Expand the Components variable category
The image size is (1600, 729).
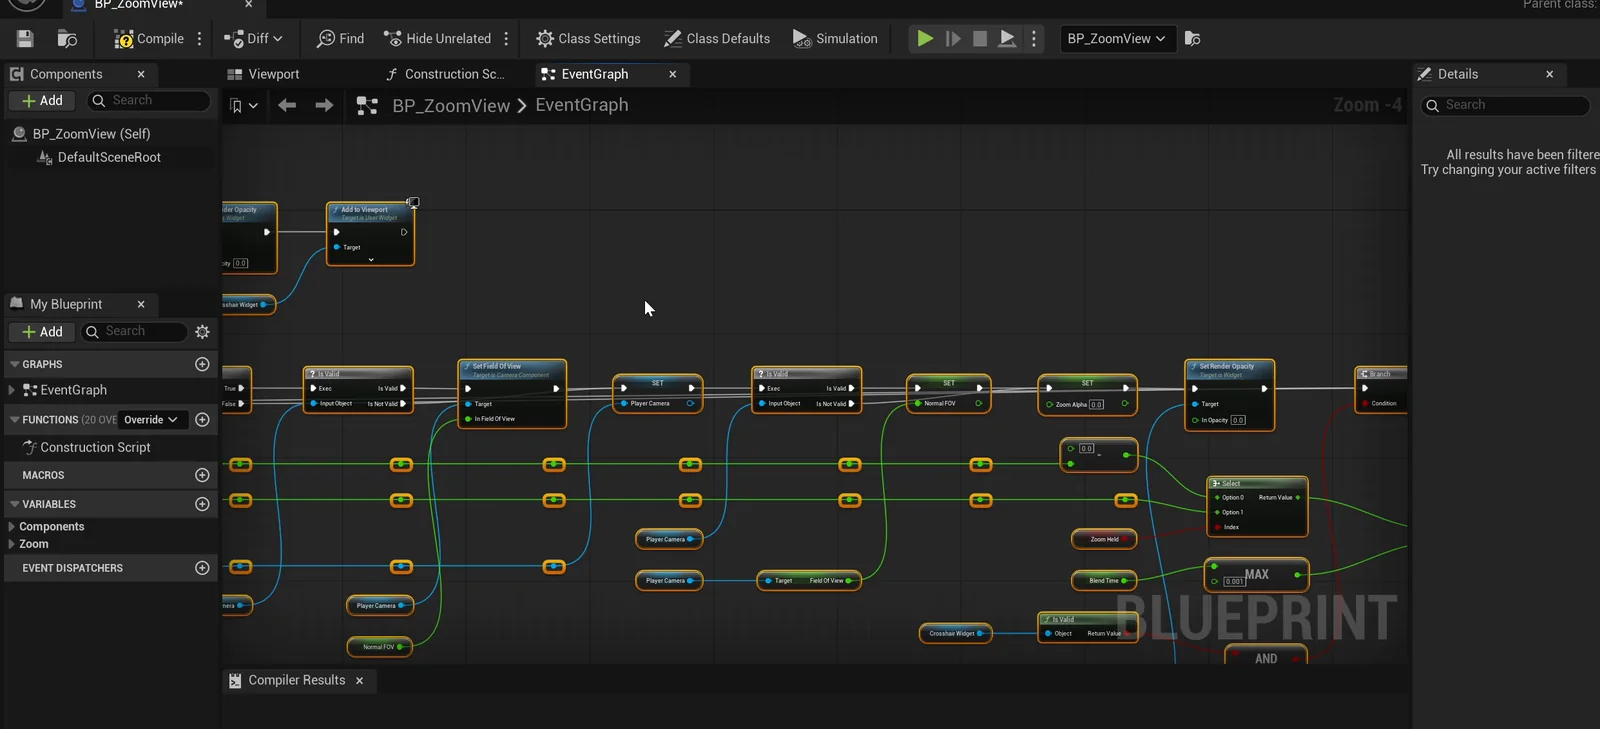click(x=12, y=527)
